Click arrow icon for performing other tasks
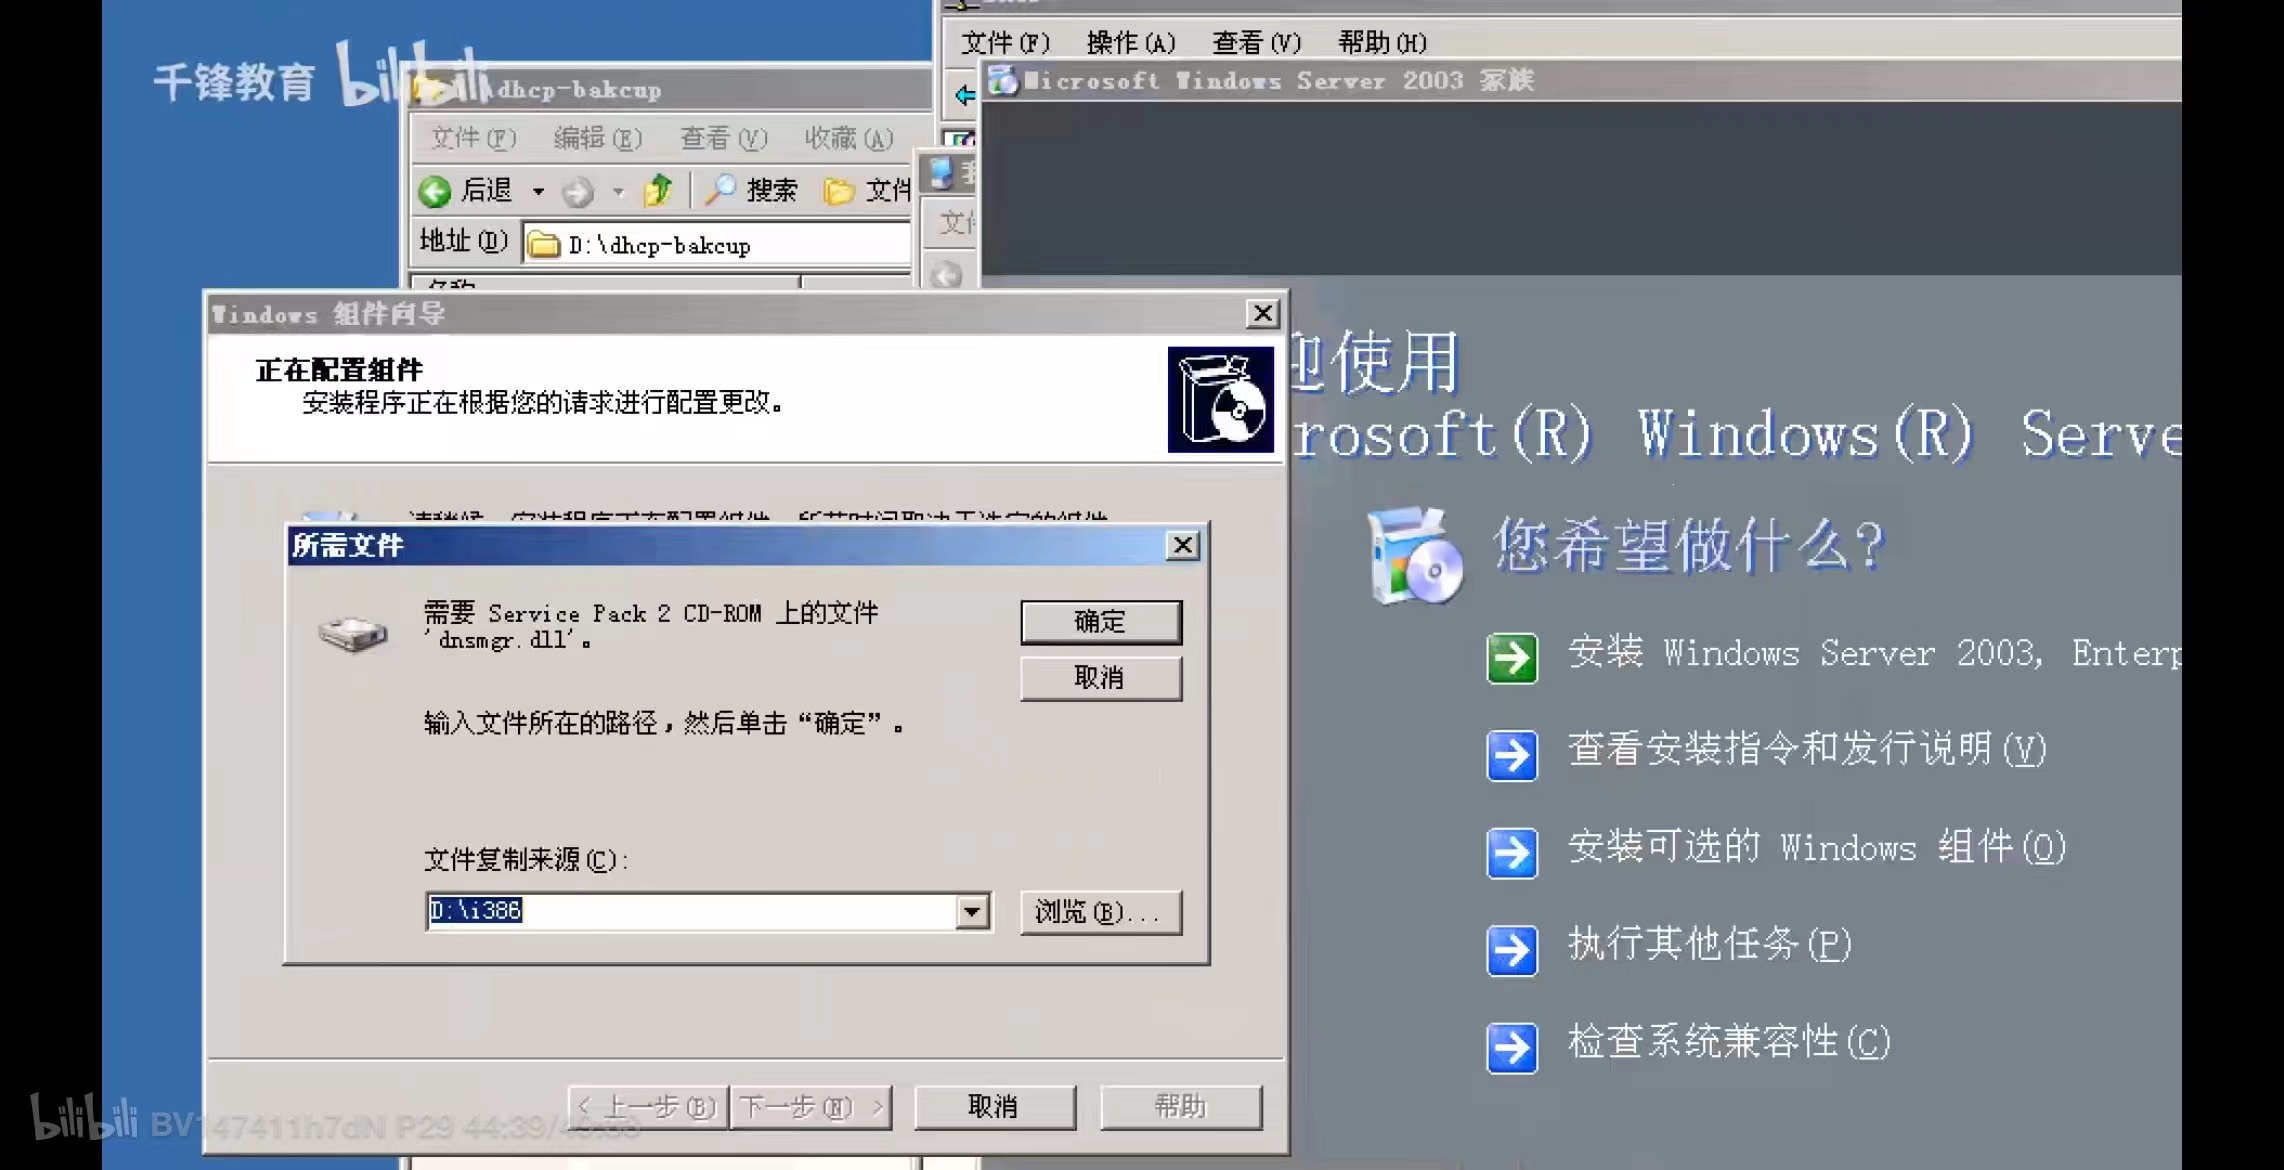 point(1512,950)
